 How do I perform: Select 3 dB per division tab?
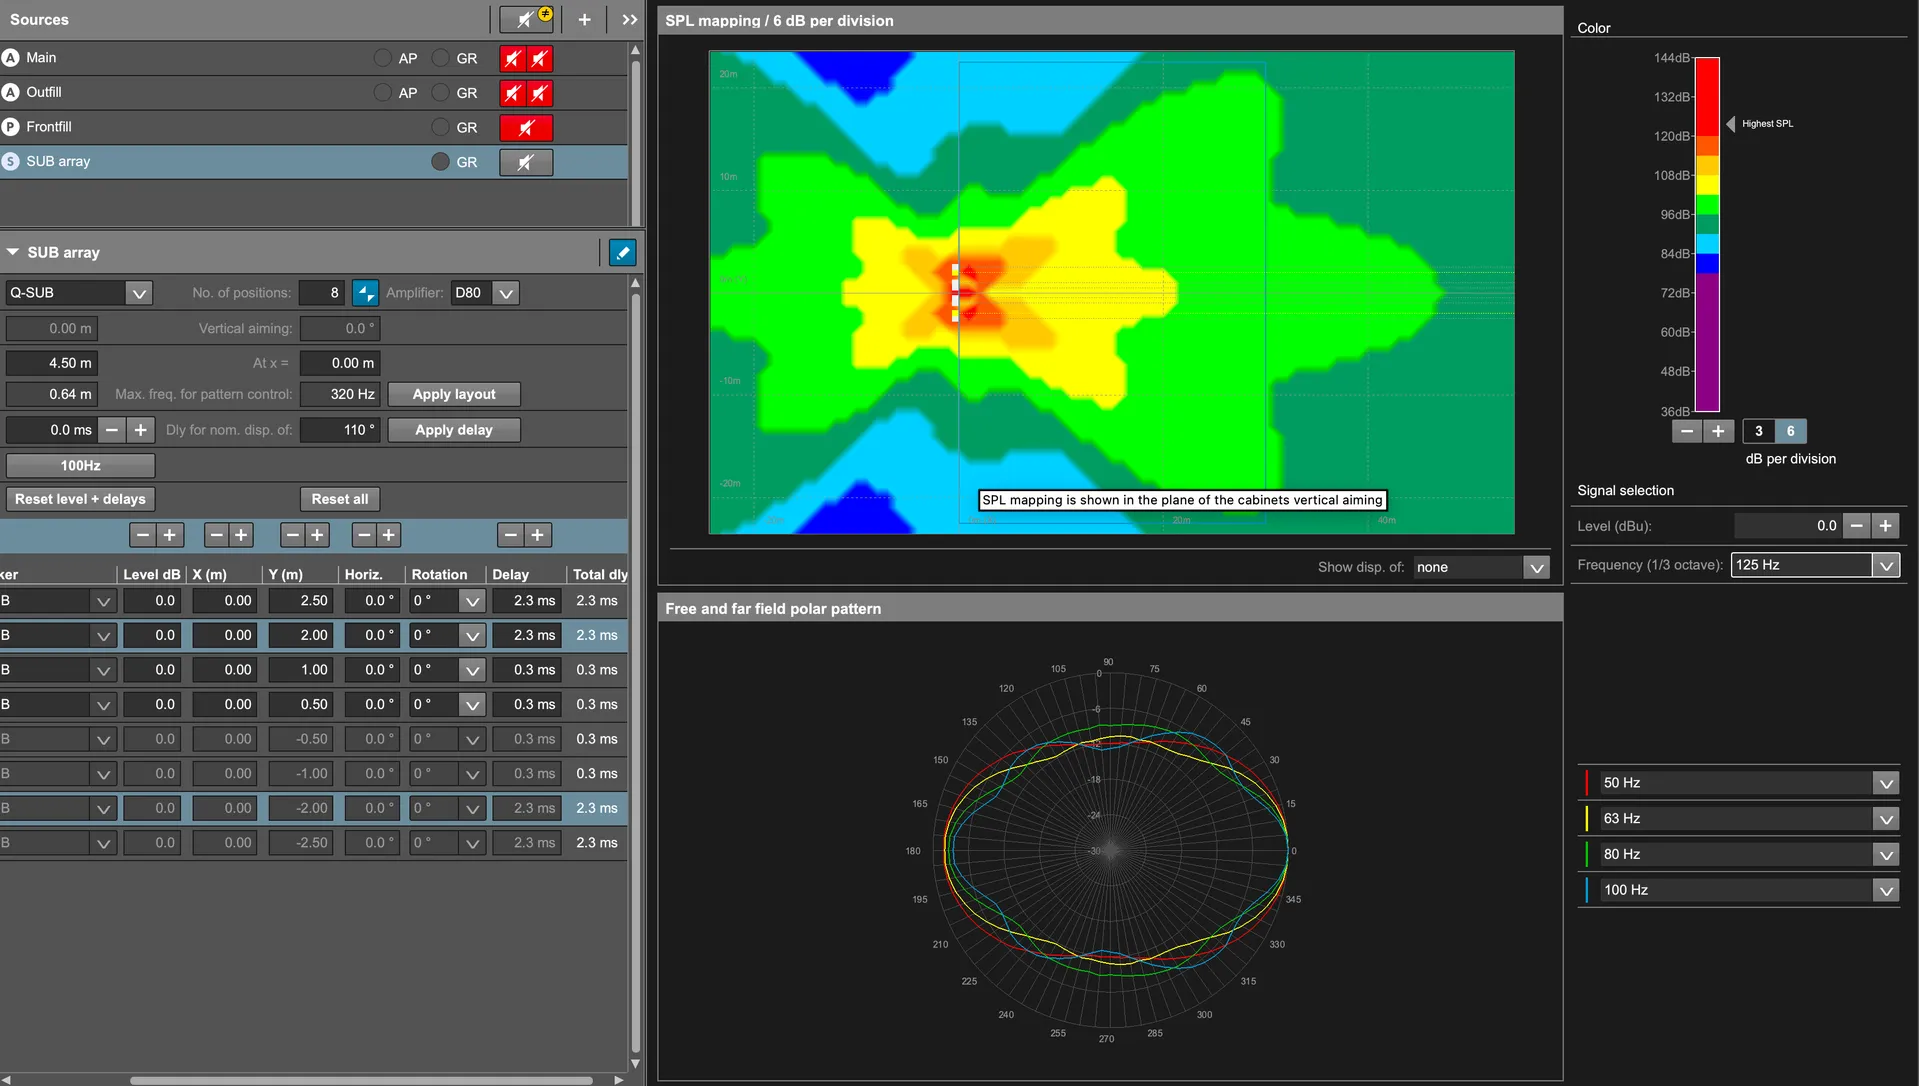[1758, 431]
